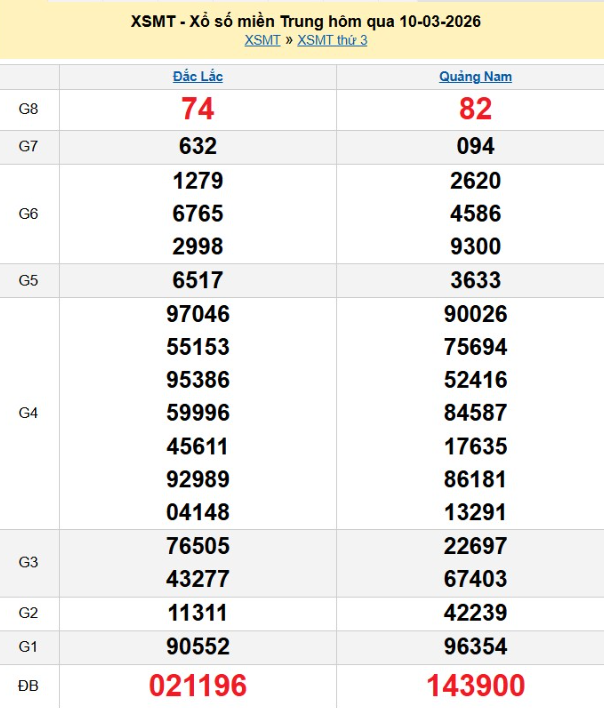
Task: Click Đắc Lắc special prize 021196
Action: coord(198,686)
